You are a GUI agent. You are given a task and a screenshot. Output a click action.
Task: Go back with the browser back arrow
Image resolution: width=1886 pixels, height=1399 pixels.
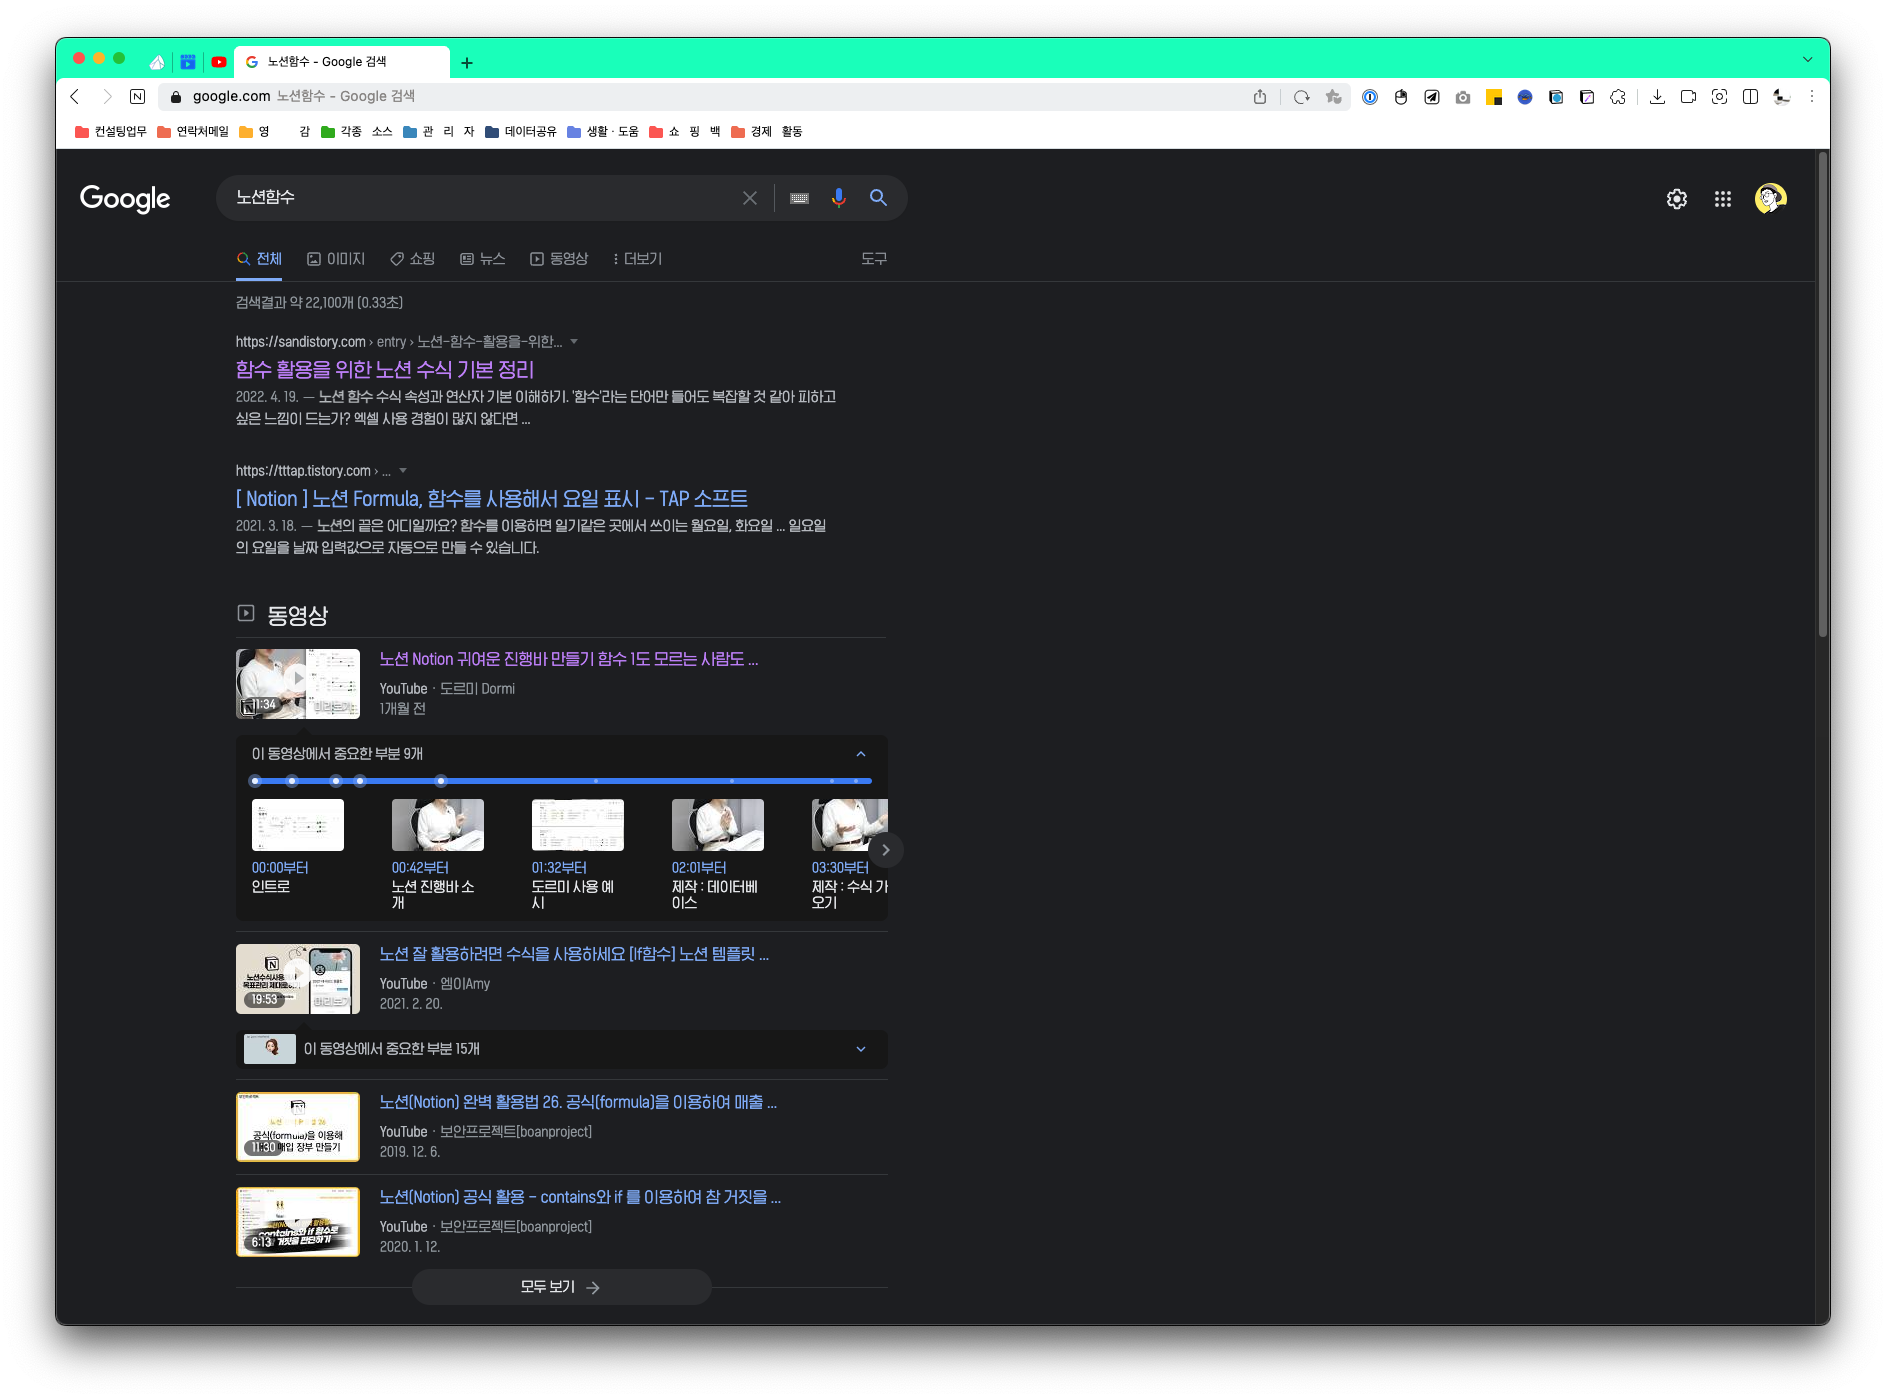[x=74, y=97]
